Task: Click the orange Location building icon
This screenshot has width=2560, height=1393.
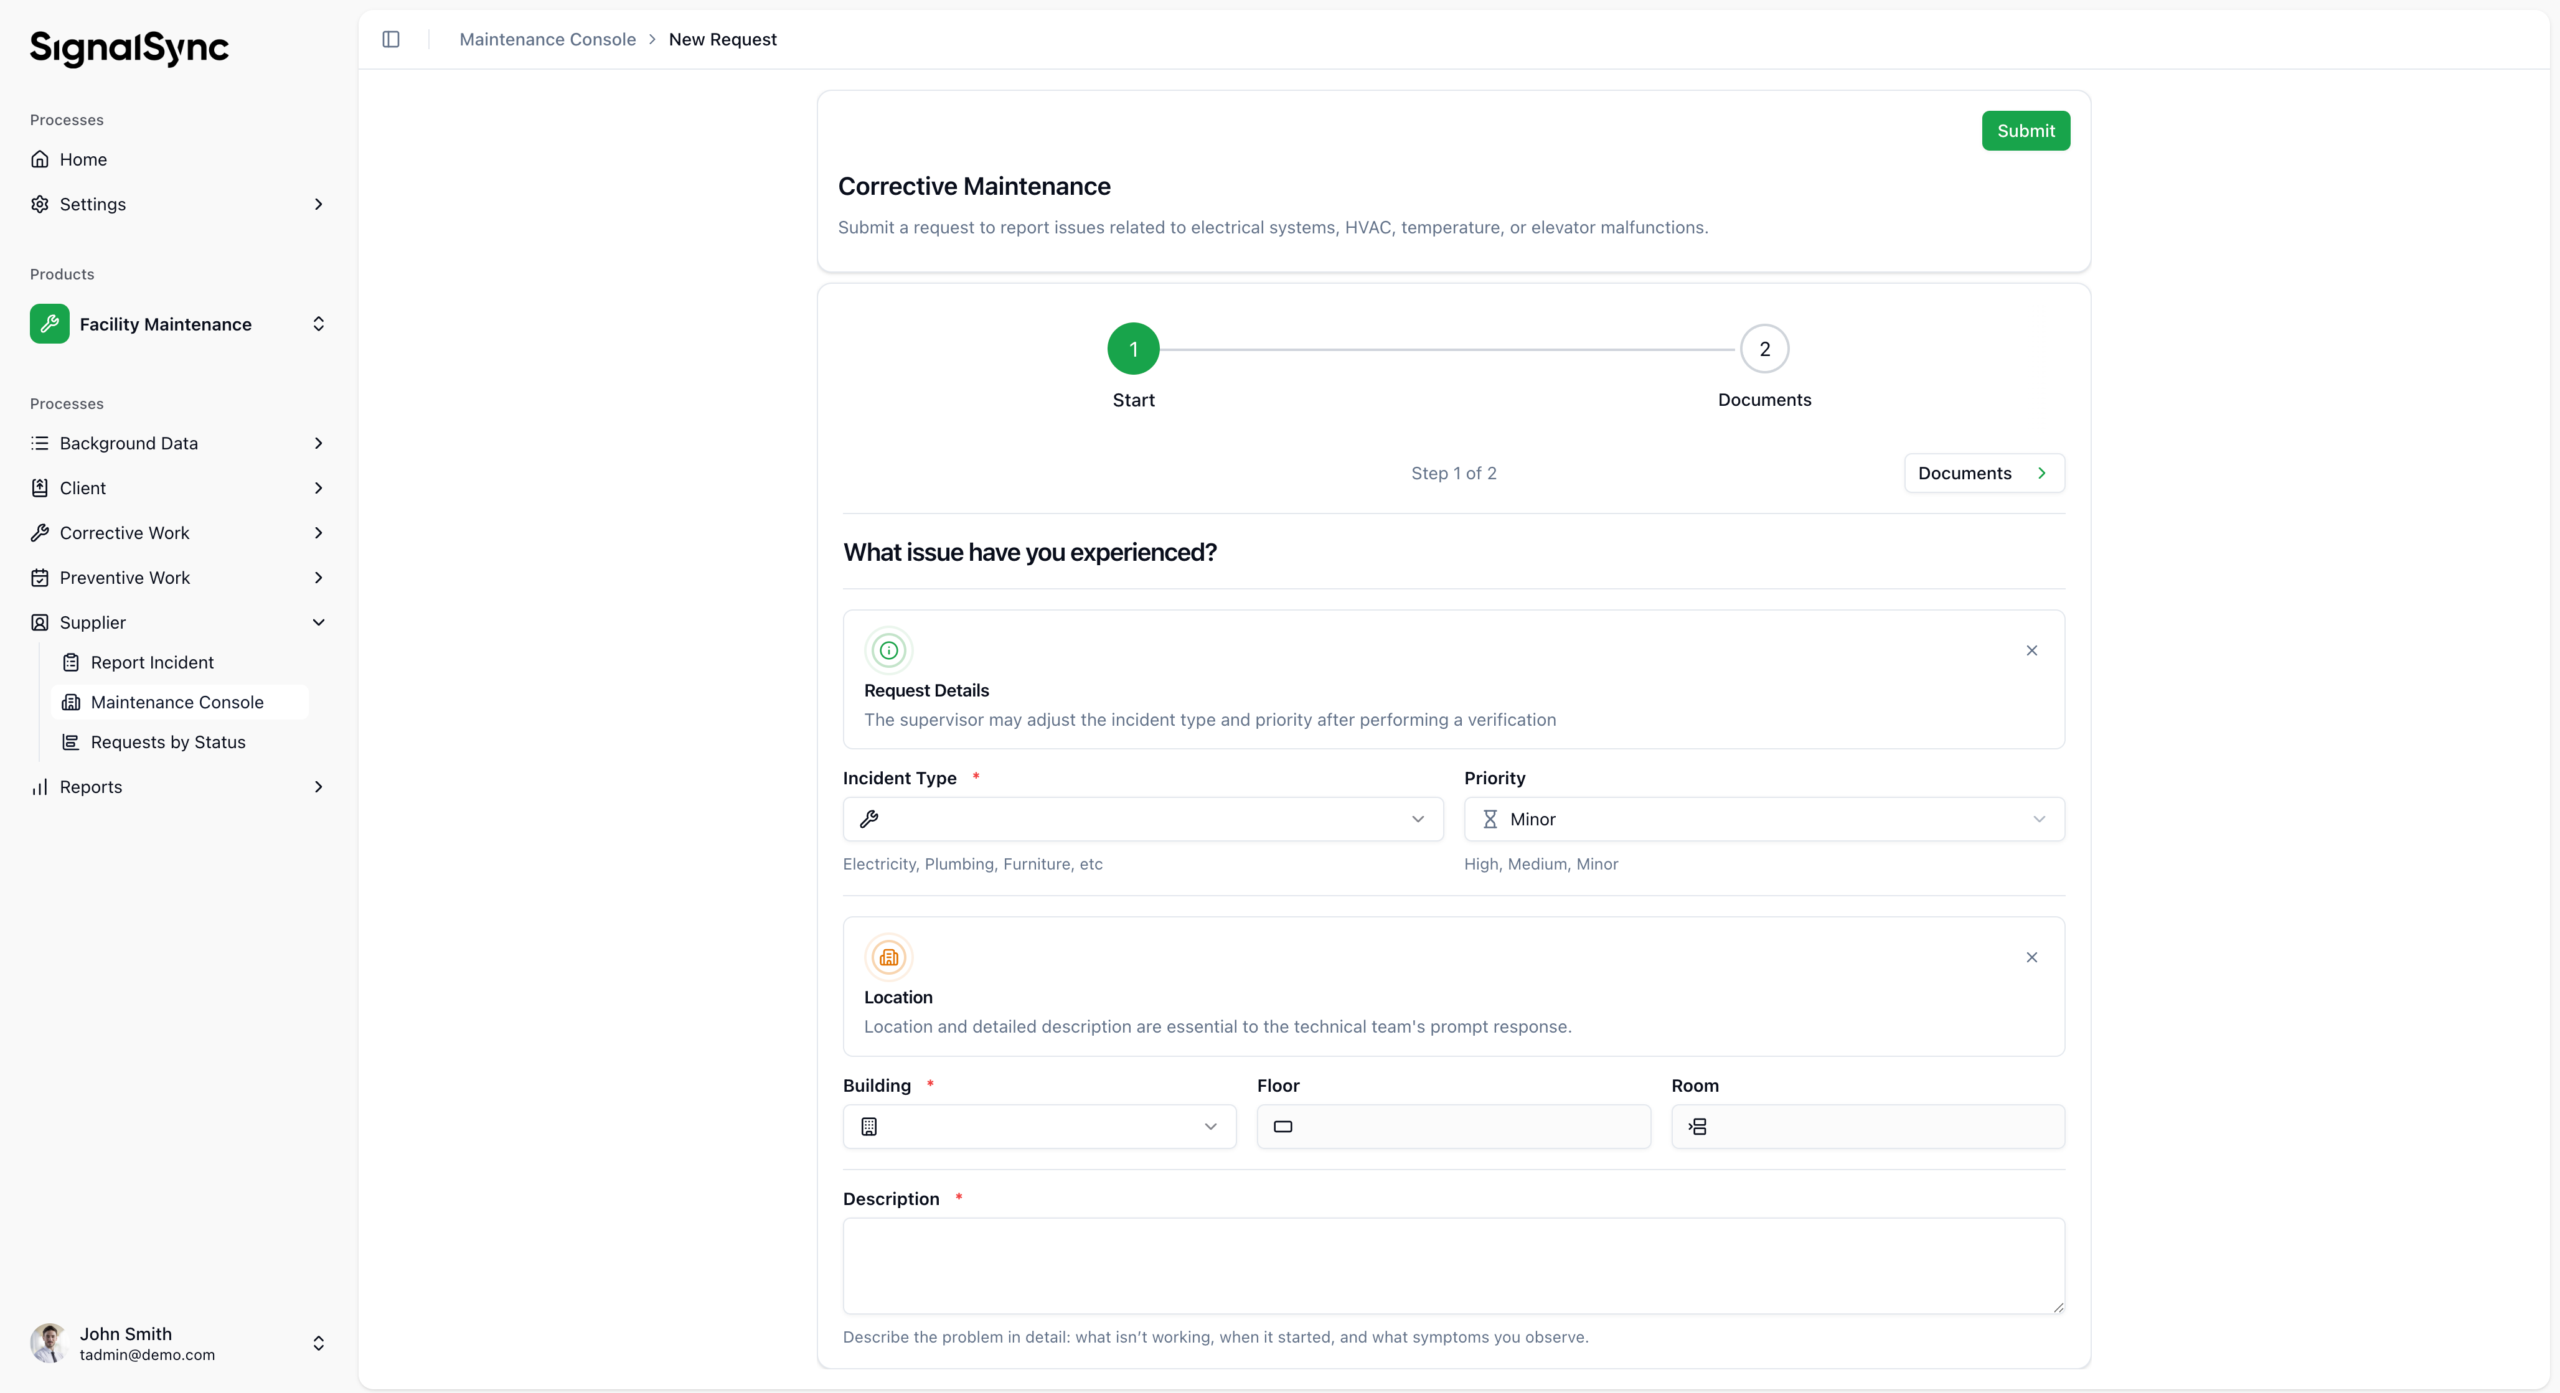Action: pos(888,957)
